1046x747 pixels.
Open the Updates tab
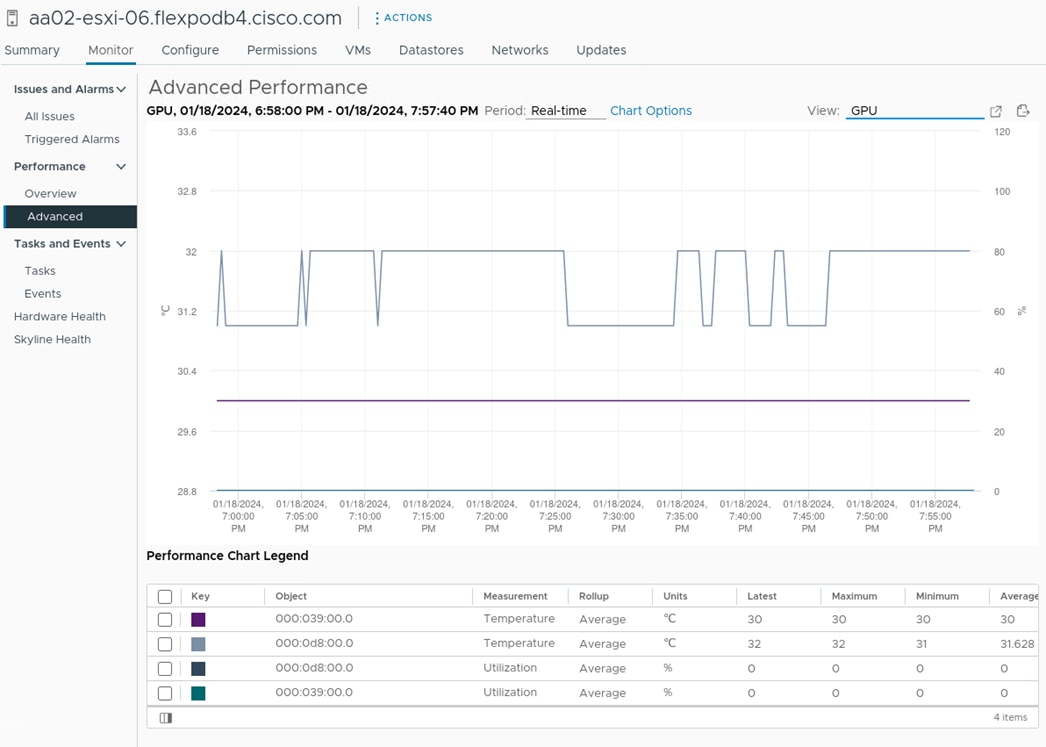(x=601, y=50)
